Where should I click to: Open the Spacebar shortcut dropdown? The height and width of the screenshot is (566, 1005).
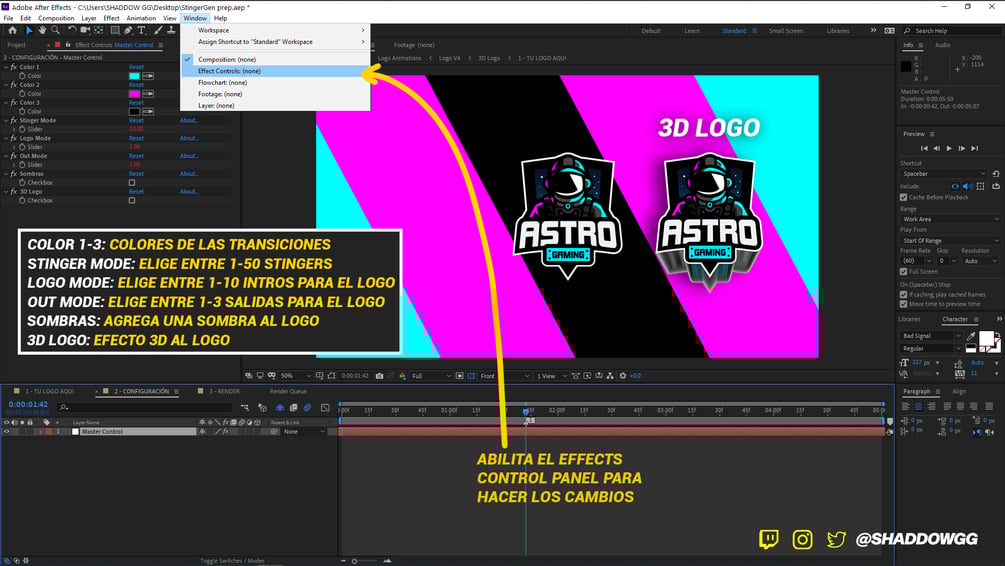(943, 174)
